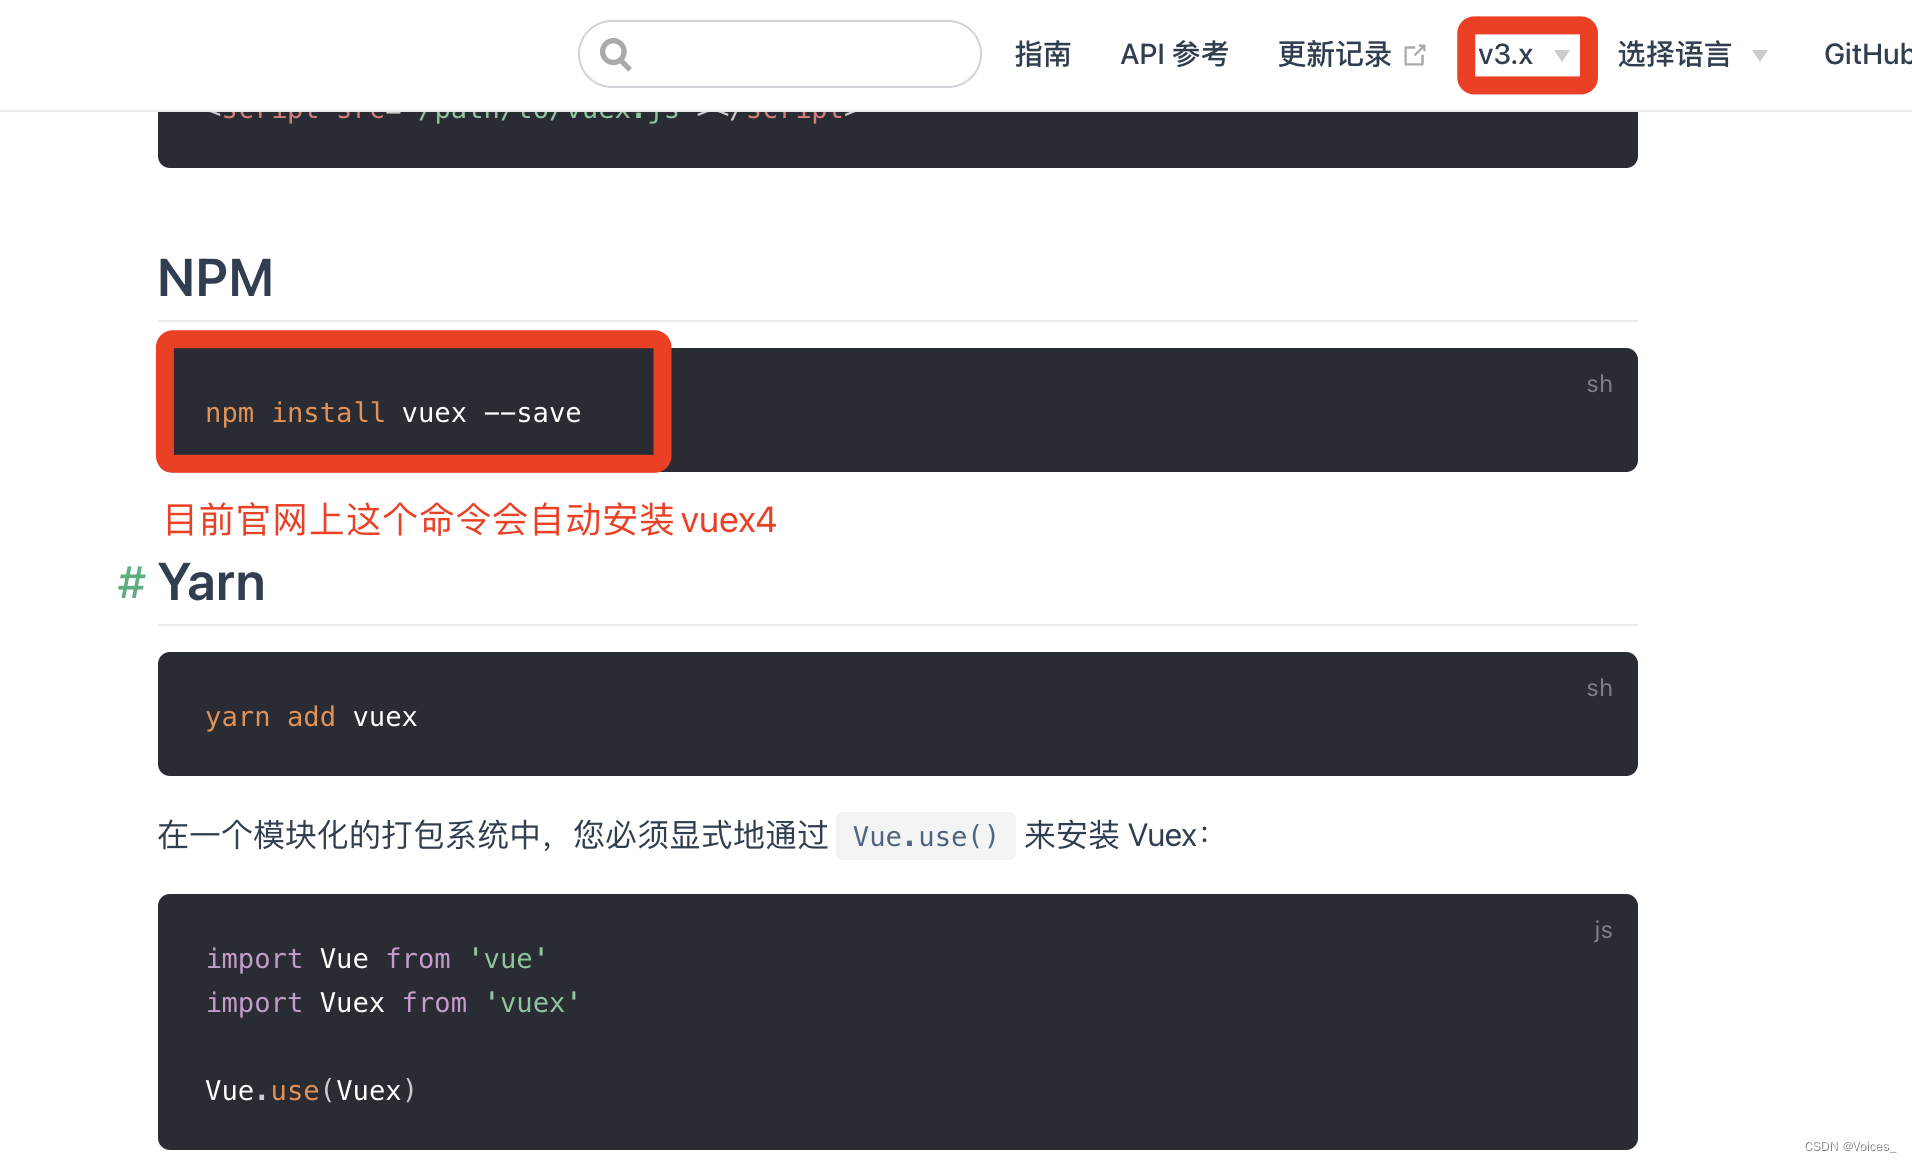This screenshot has height=1162, width=1912.
Task: Click the NPM section heading
Action: point(216,278)
